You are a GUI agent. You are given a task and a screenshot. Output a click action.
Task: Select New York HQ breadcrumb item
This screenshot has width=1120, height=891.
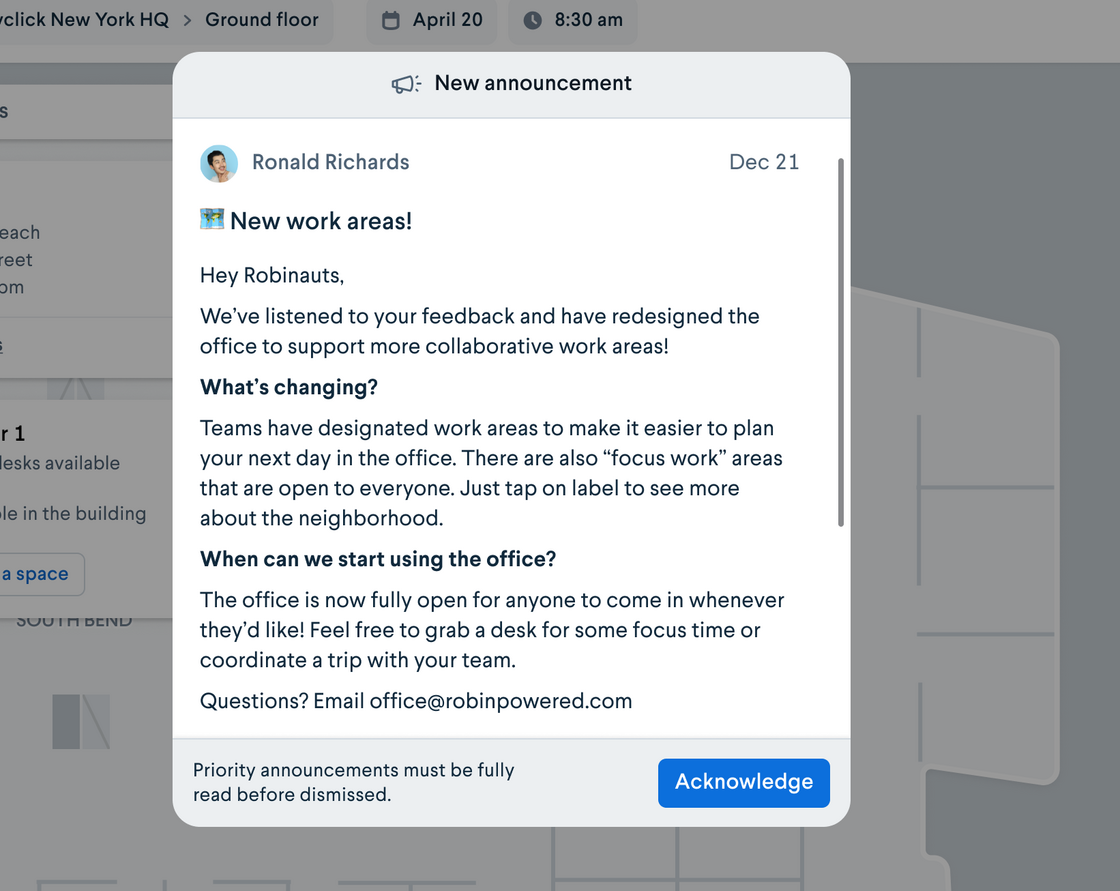(x=84, y=19)
